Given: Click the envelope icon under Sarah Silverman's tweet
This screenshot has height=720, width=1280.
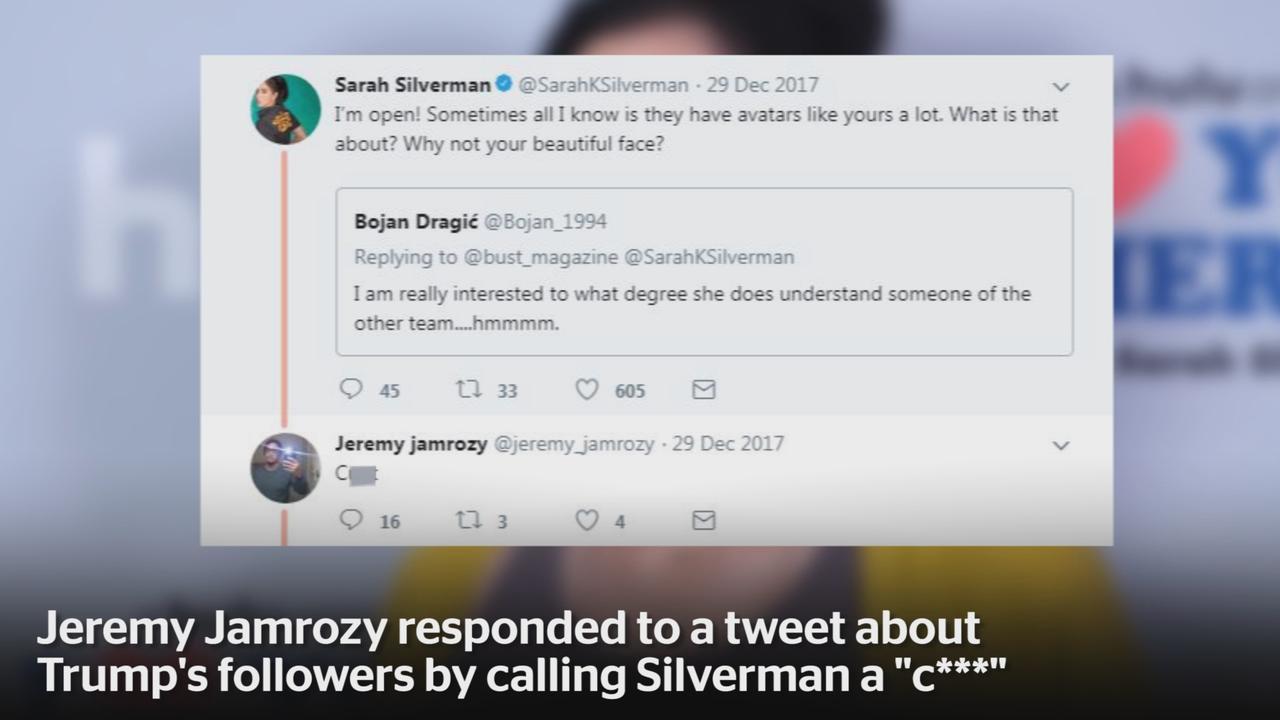Looking at the screenshot, I should tap(704, 389).
